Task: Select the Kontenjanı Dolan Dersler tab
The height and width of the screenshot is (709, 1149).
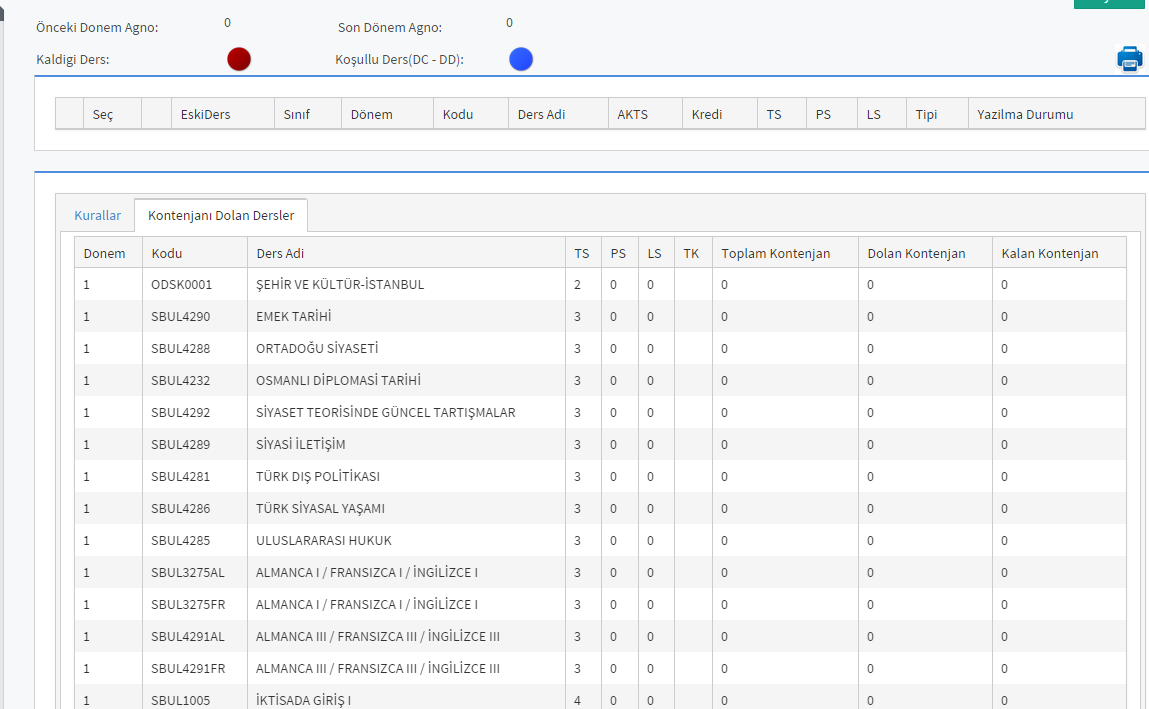Action: pyautogui.click(x=221, y=215)
